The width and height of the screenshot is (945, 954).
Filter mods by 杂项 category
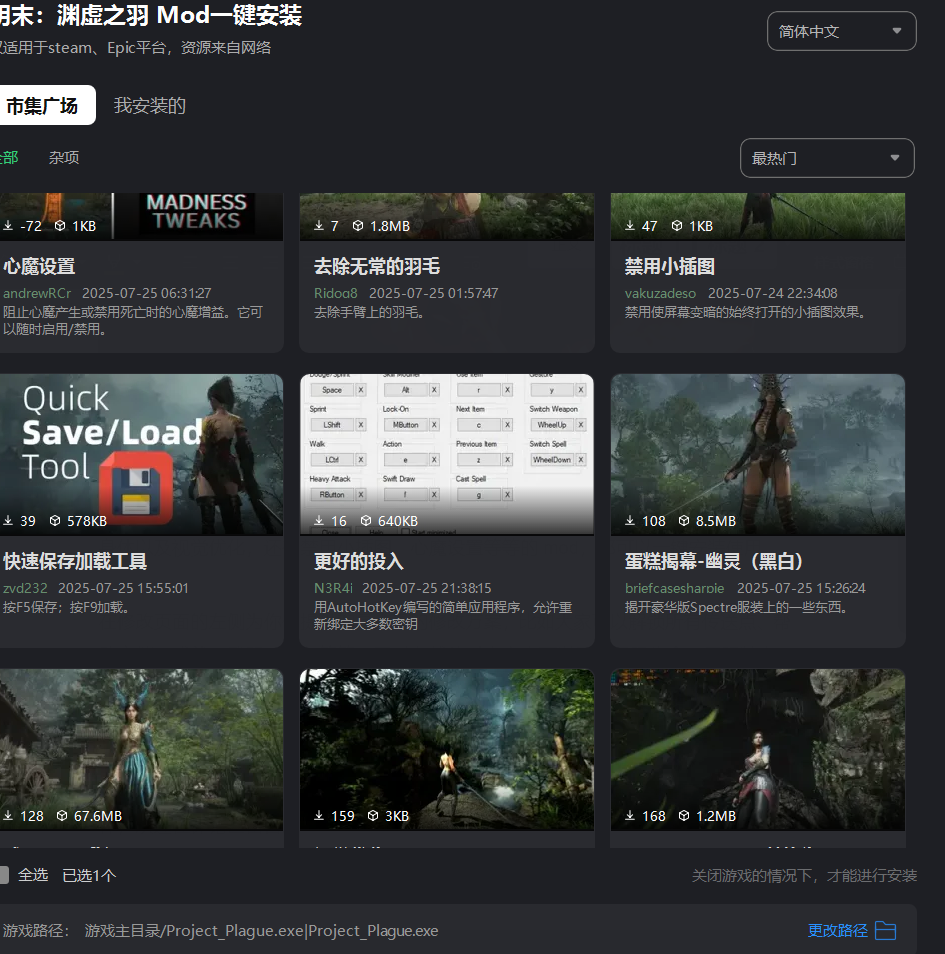(x=64, y=158)
